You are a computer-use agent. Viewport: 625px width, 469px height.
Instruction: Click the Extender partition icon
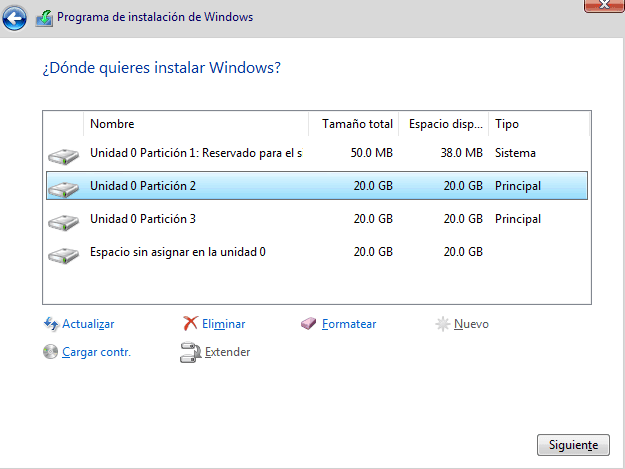pyautogui.click(x=190, y=352)
